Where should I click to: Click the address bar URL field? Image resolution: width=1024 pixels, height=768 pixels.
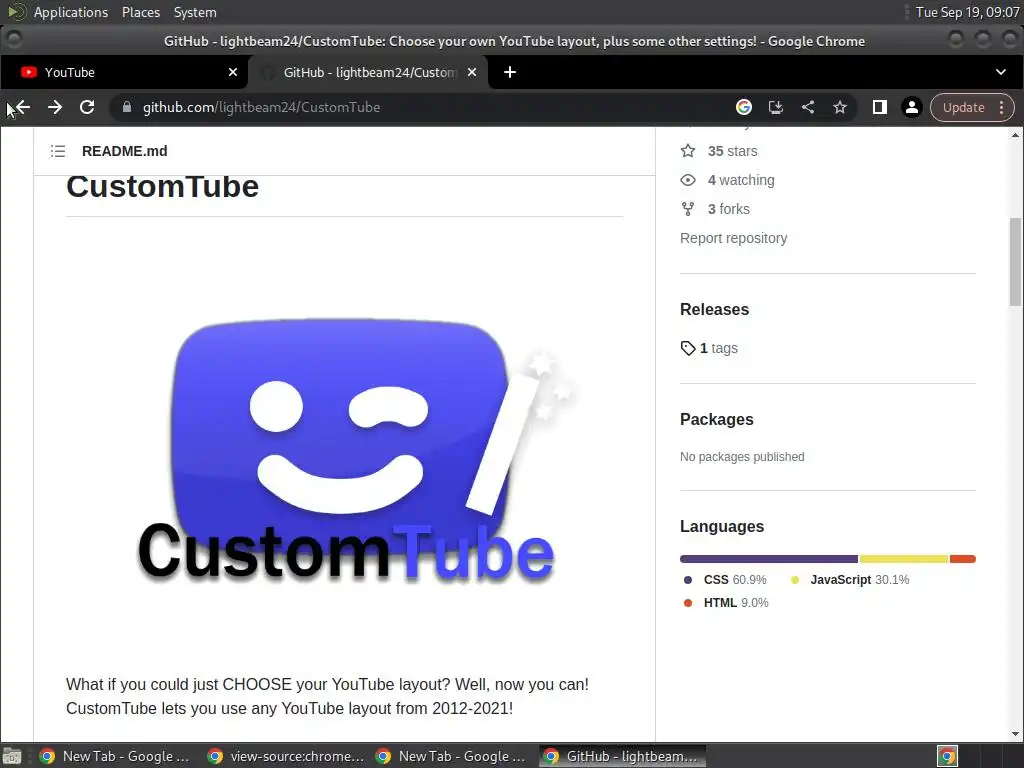[418, 107]
